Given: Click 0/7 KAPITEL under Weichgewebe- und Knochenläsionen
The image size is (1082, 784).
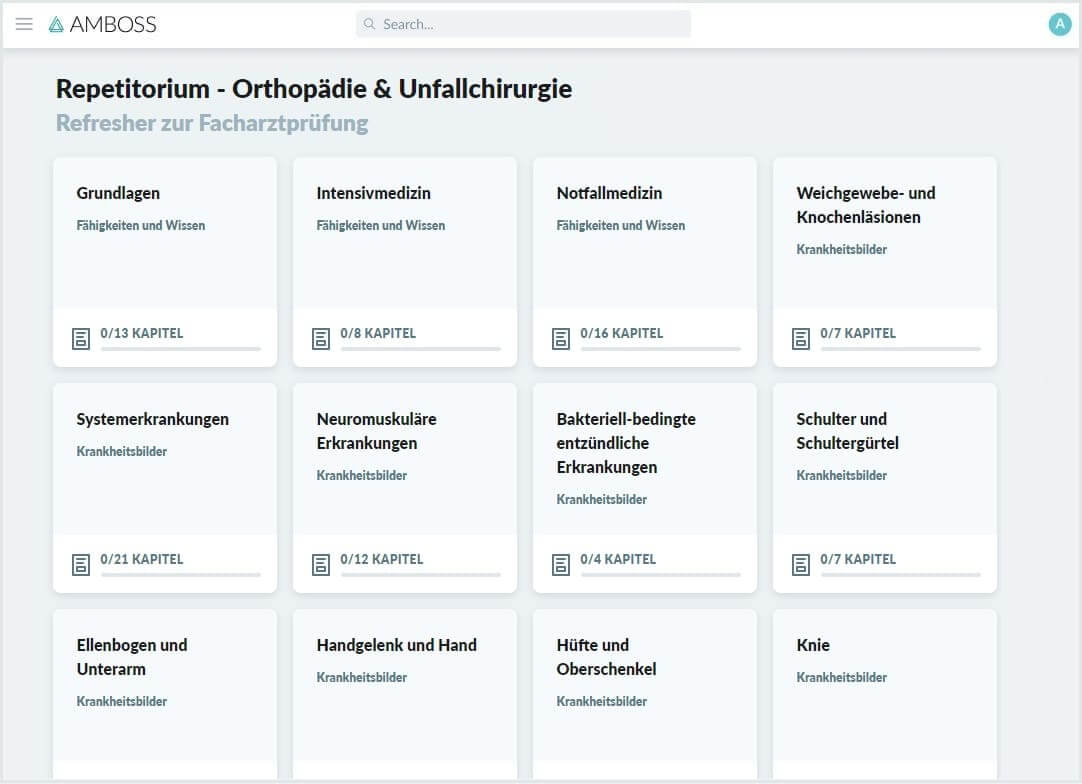Looking at the screenshot, I should pyautogui.click(x=858, y=333).
